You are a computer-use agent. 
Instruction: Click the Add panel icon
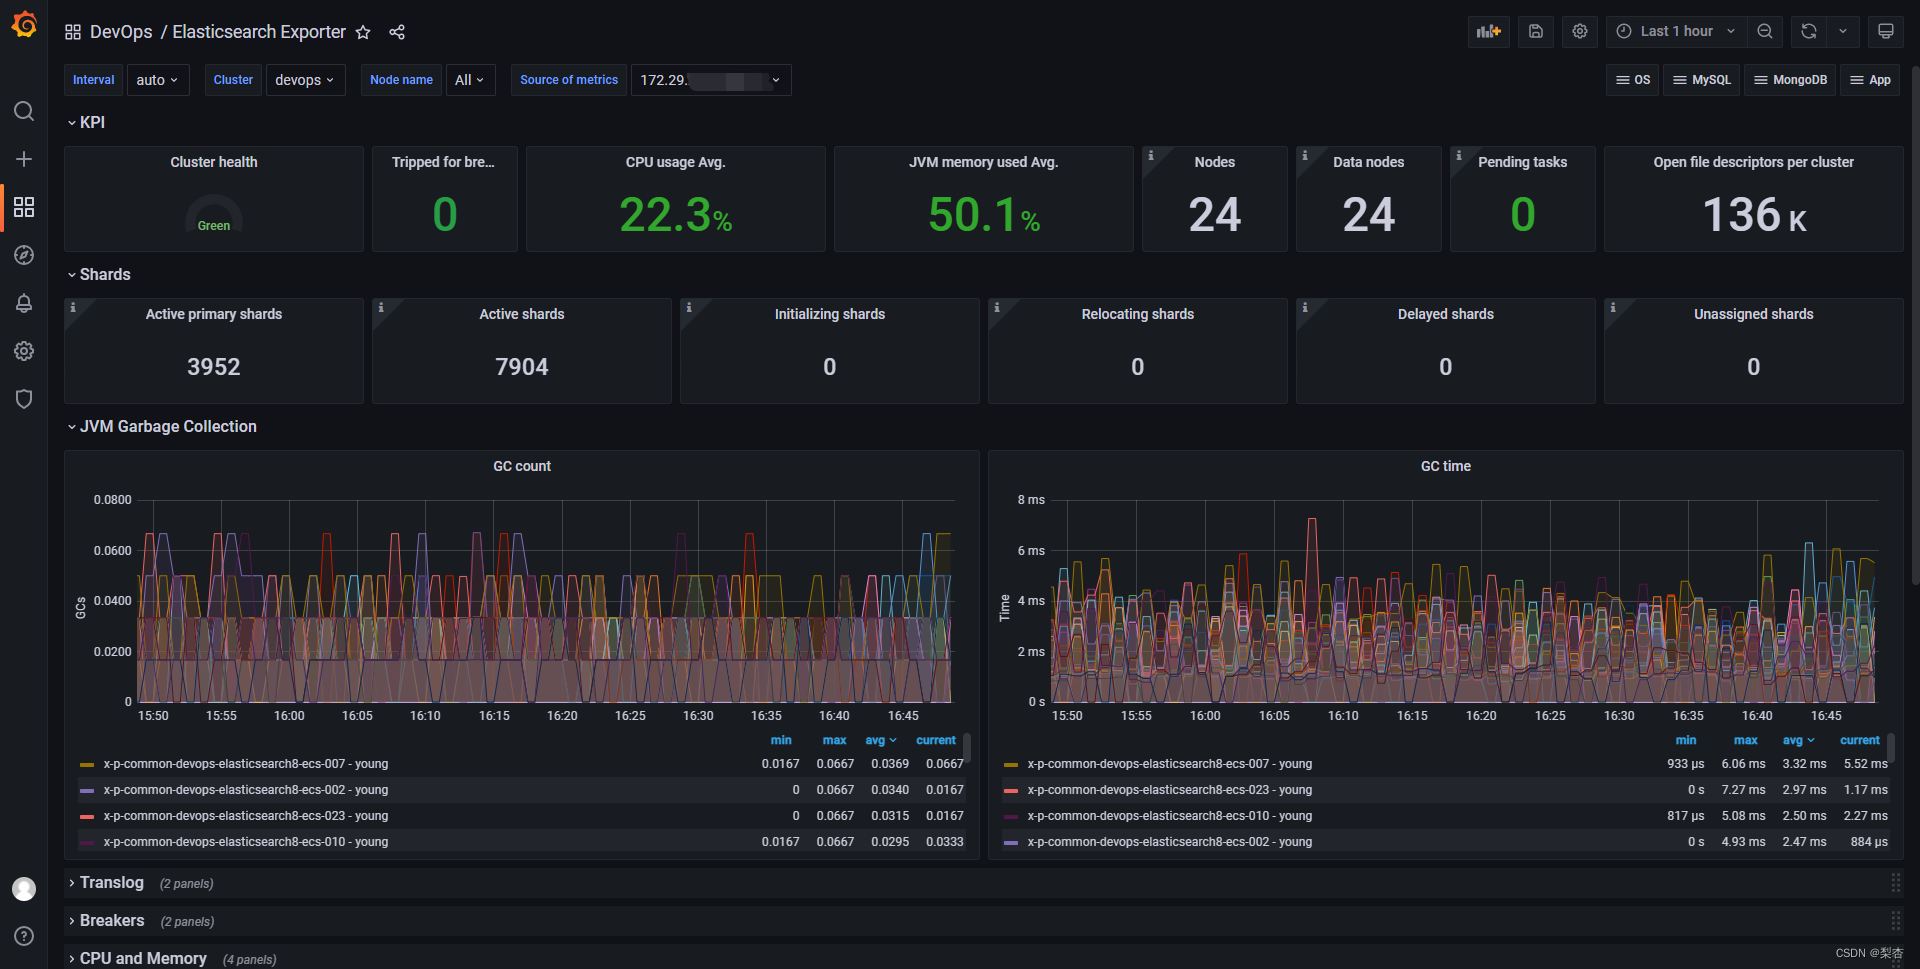point(1489,31)
